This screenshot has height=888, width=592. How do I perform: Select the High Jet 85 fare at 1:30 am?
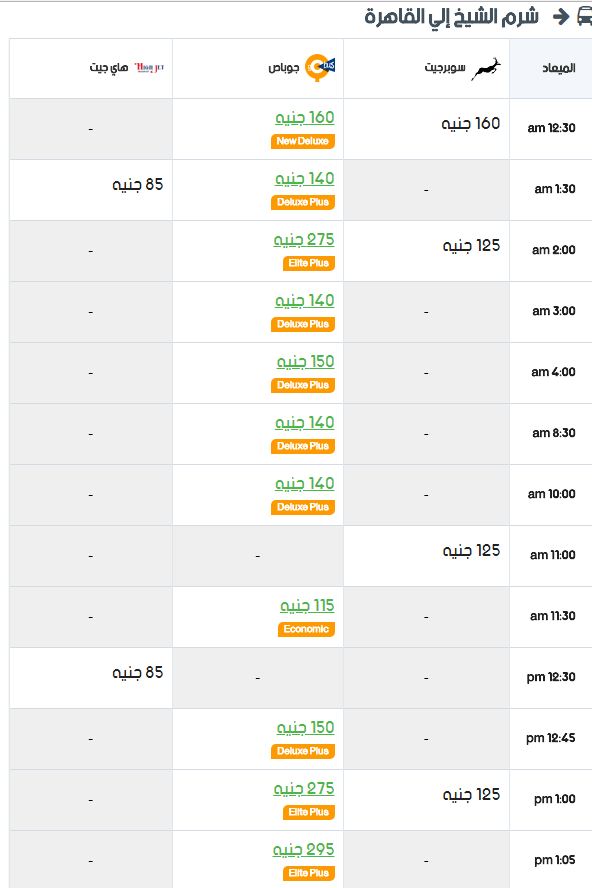[x=138, y=184]
